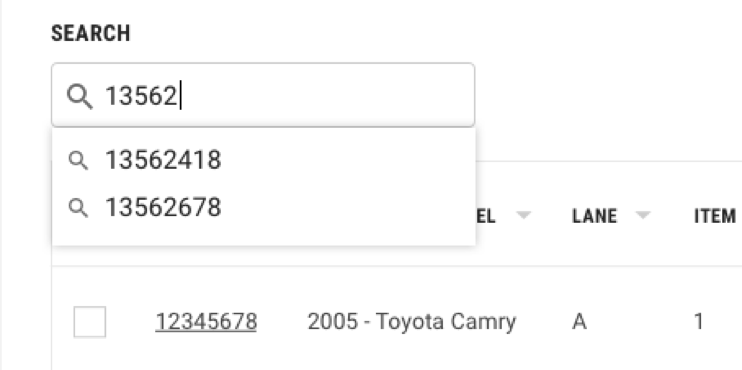Select the 13562418 search suggestion

[x=264, y=160]
